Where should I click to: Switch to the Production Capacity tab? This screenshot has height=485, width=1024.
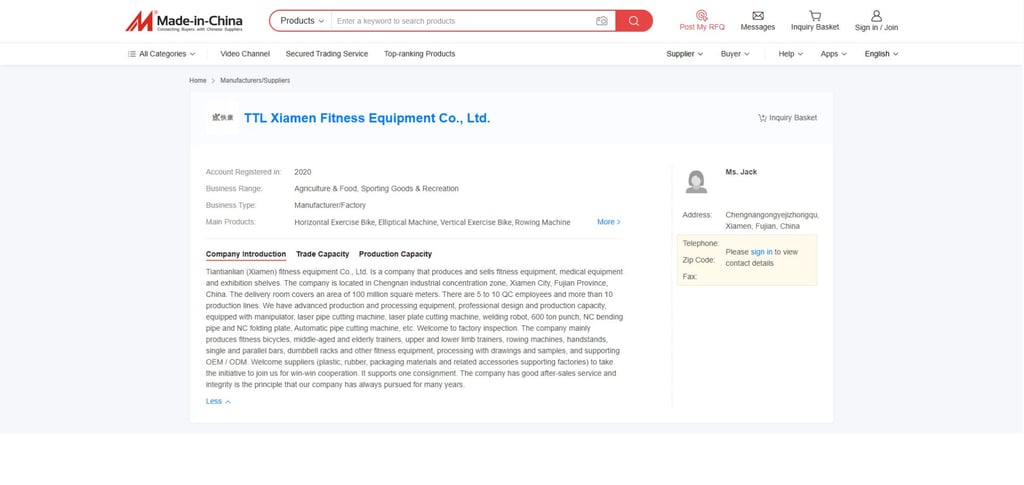coord(395,255)
